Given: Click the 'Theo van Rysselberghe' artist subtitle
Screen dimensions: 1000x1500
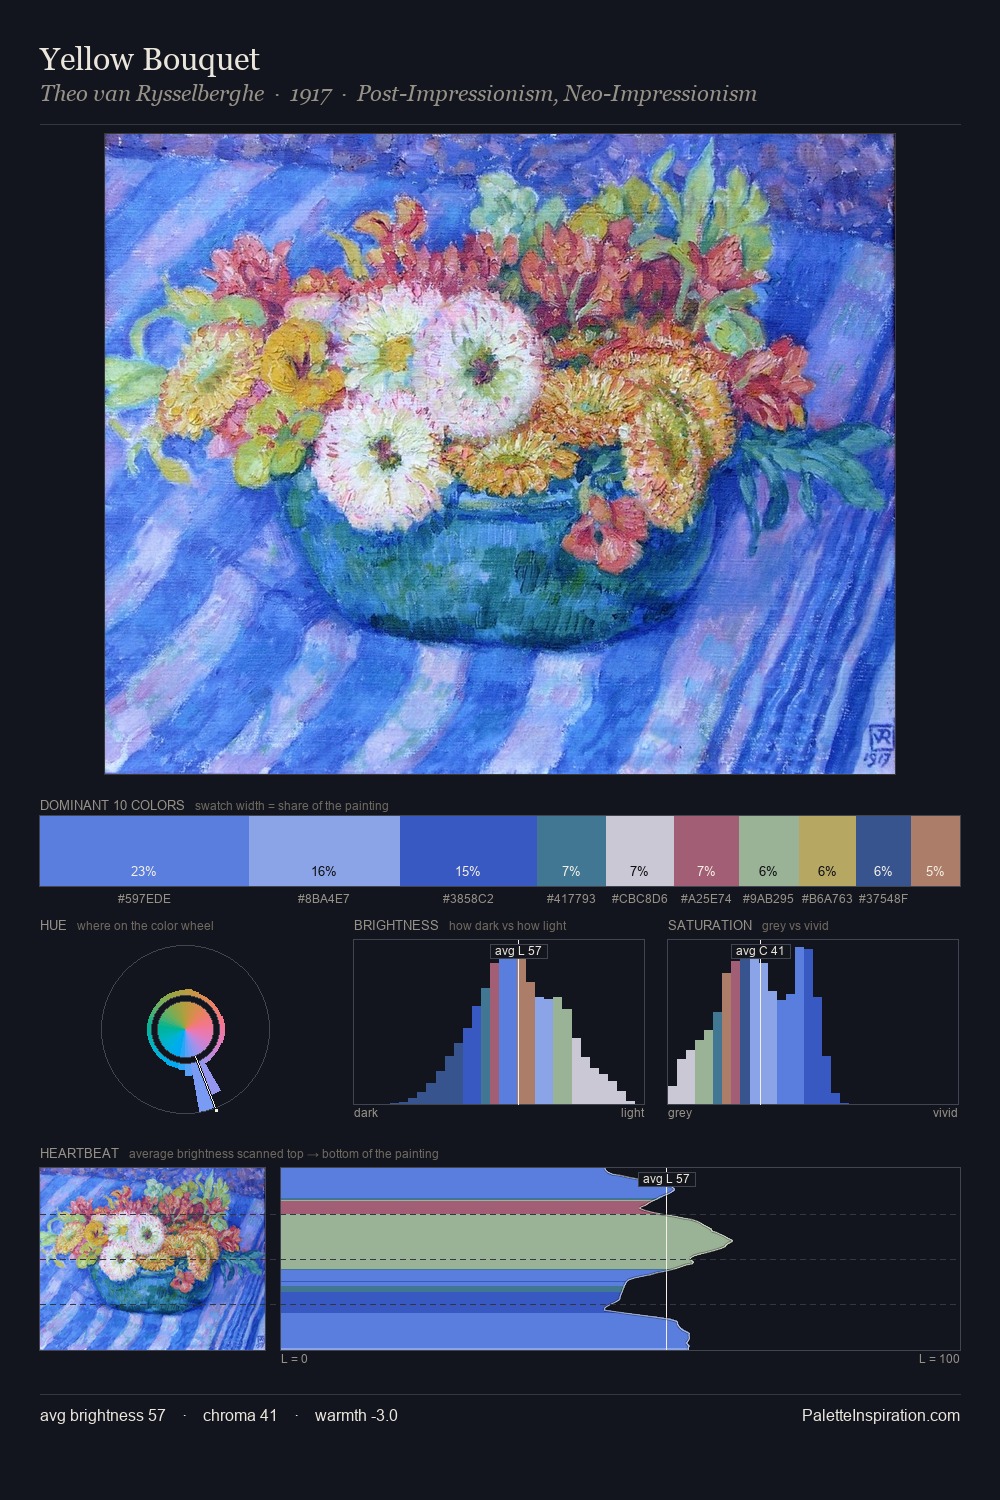Looking at the screenshot, I should (x=152, y=94).
